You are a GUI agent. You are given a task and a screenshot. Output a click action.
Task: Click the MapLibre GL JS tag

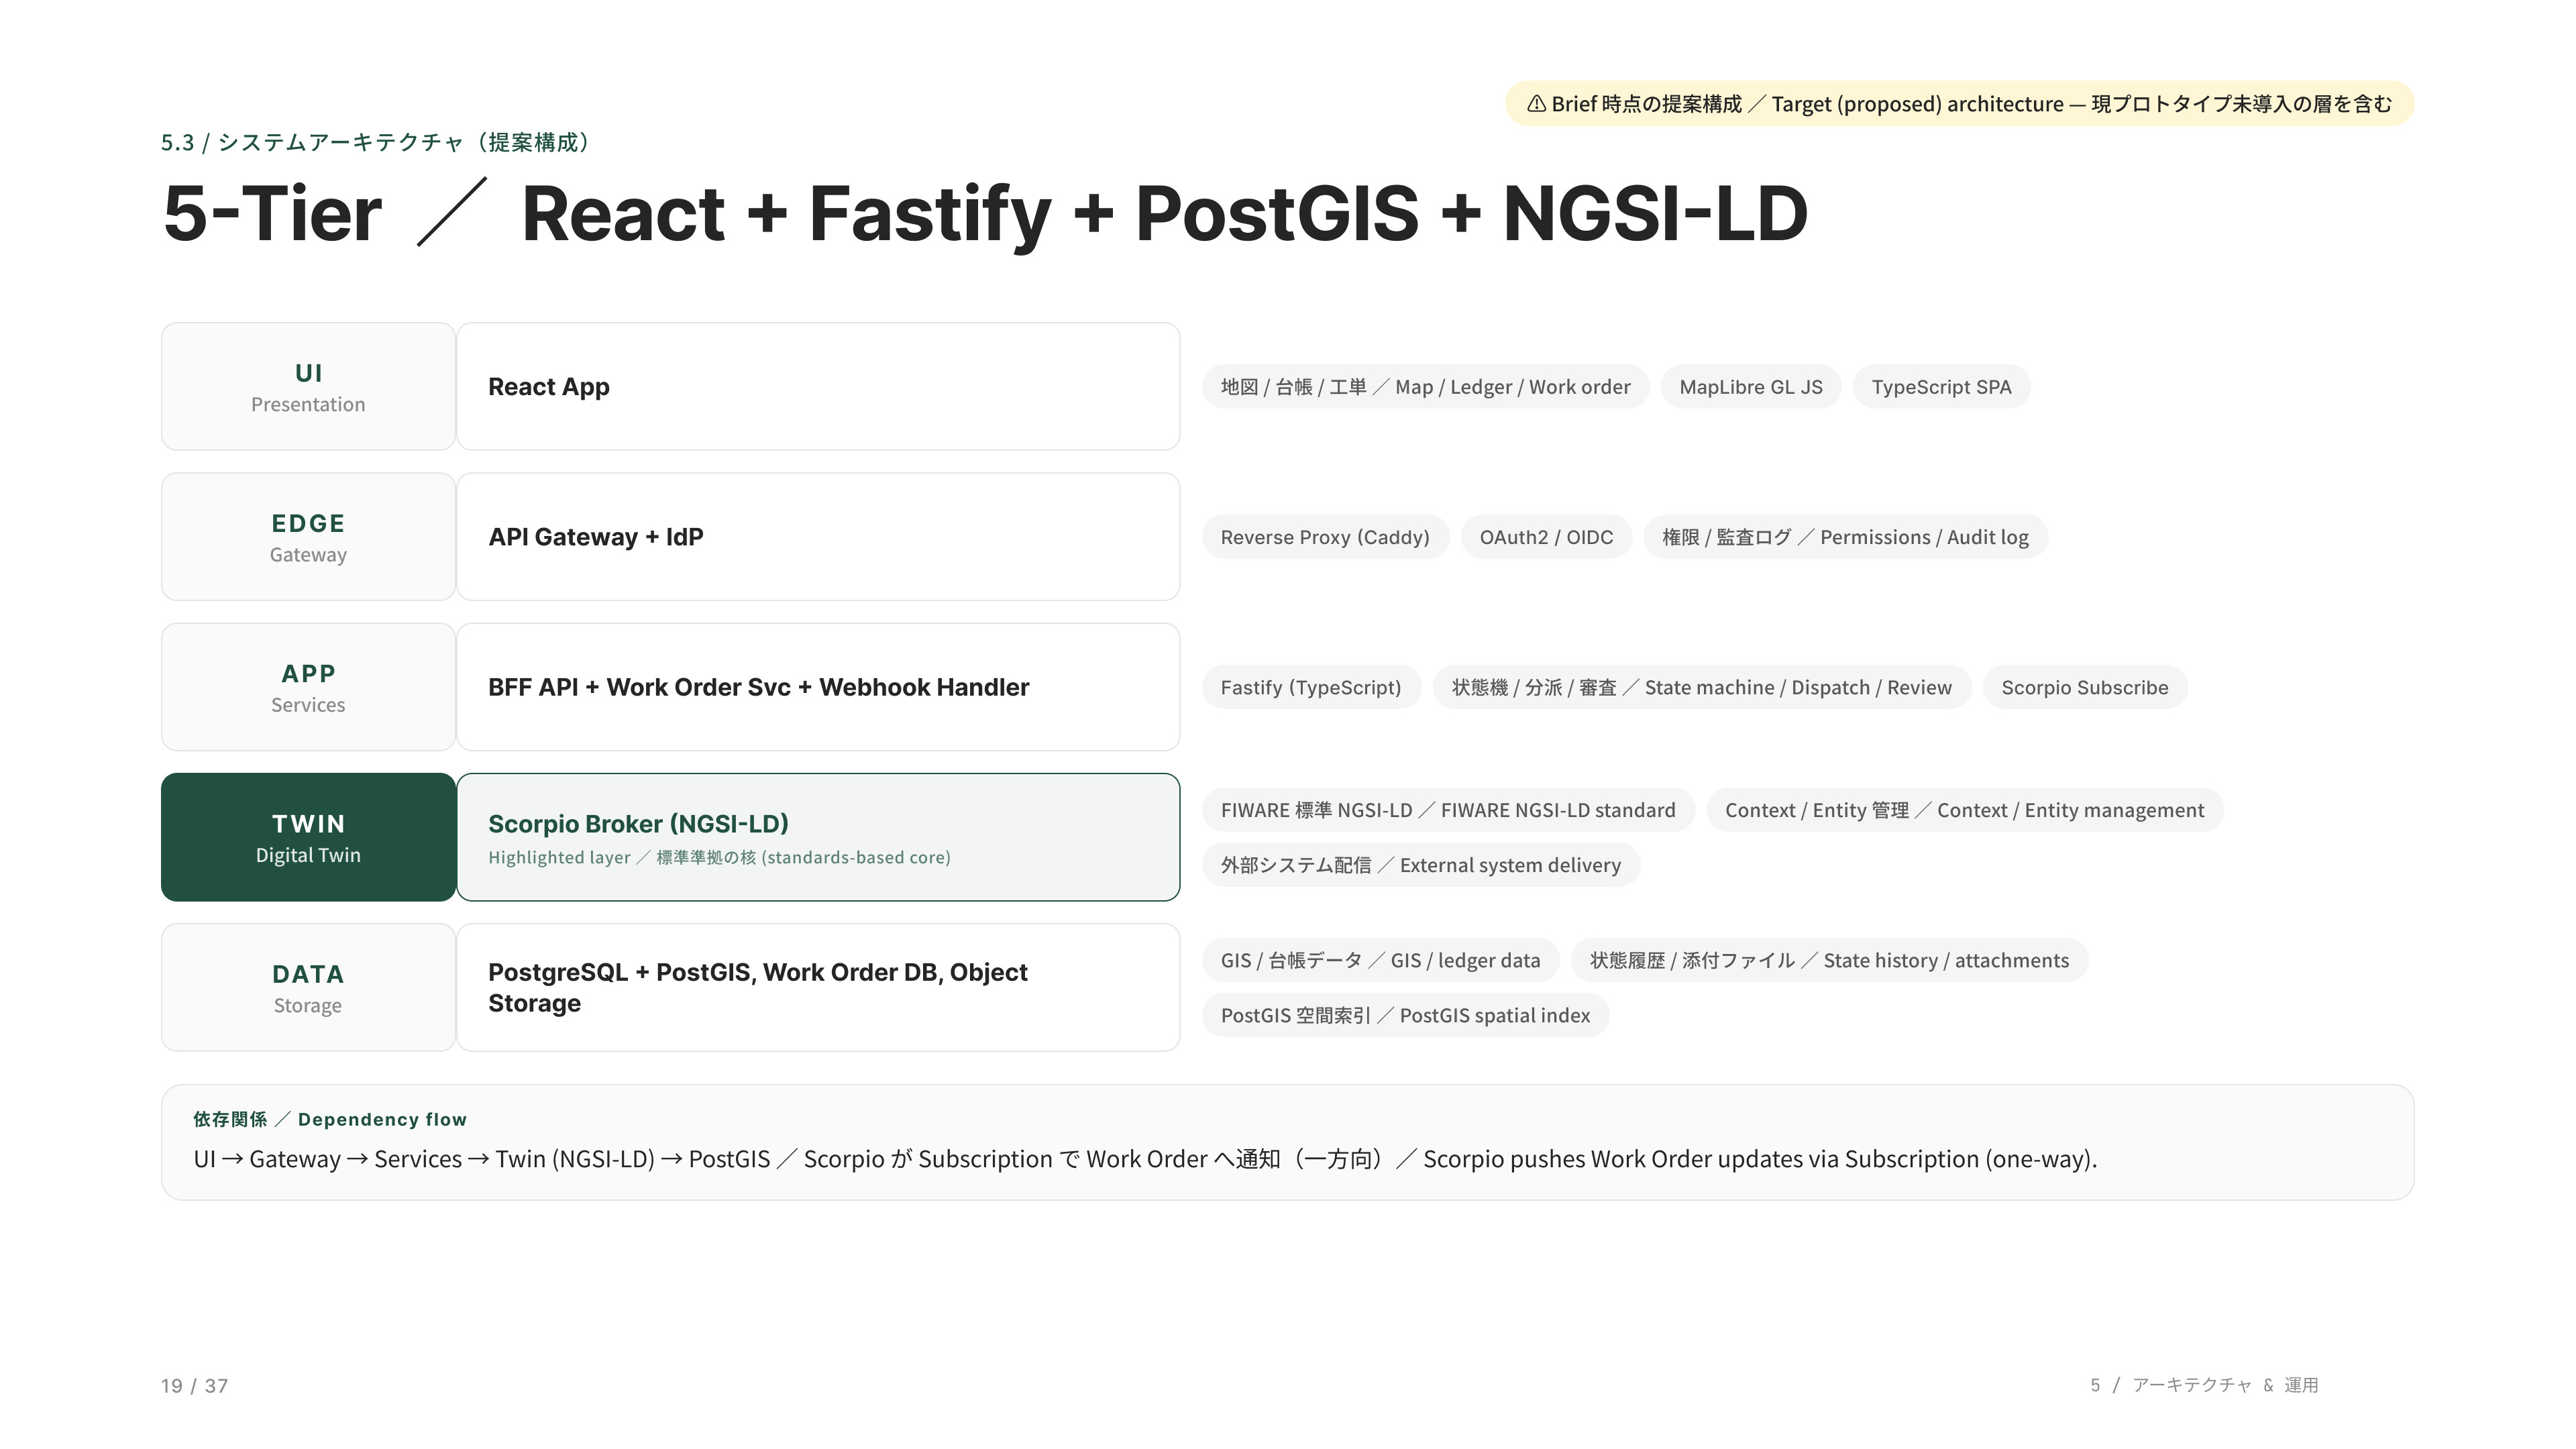click(x=1751, y=387)
